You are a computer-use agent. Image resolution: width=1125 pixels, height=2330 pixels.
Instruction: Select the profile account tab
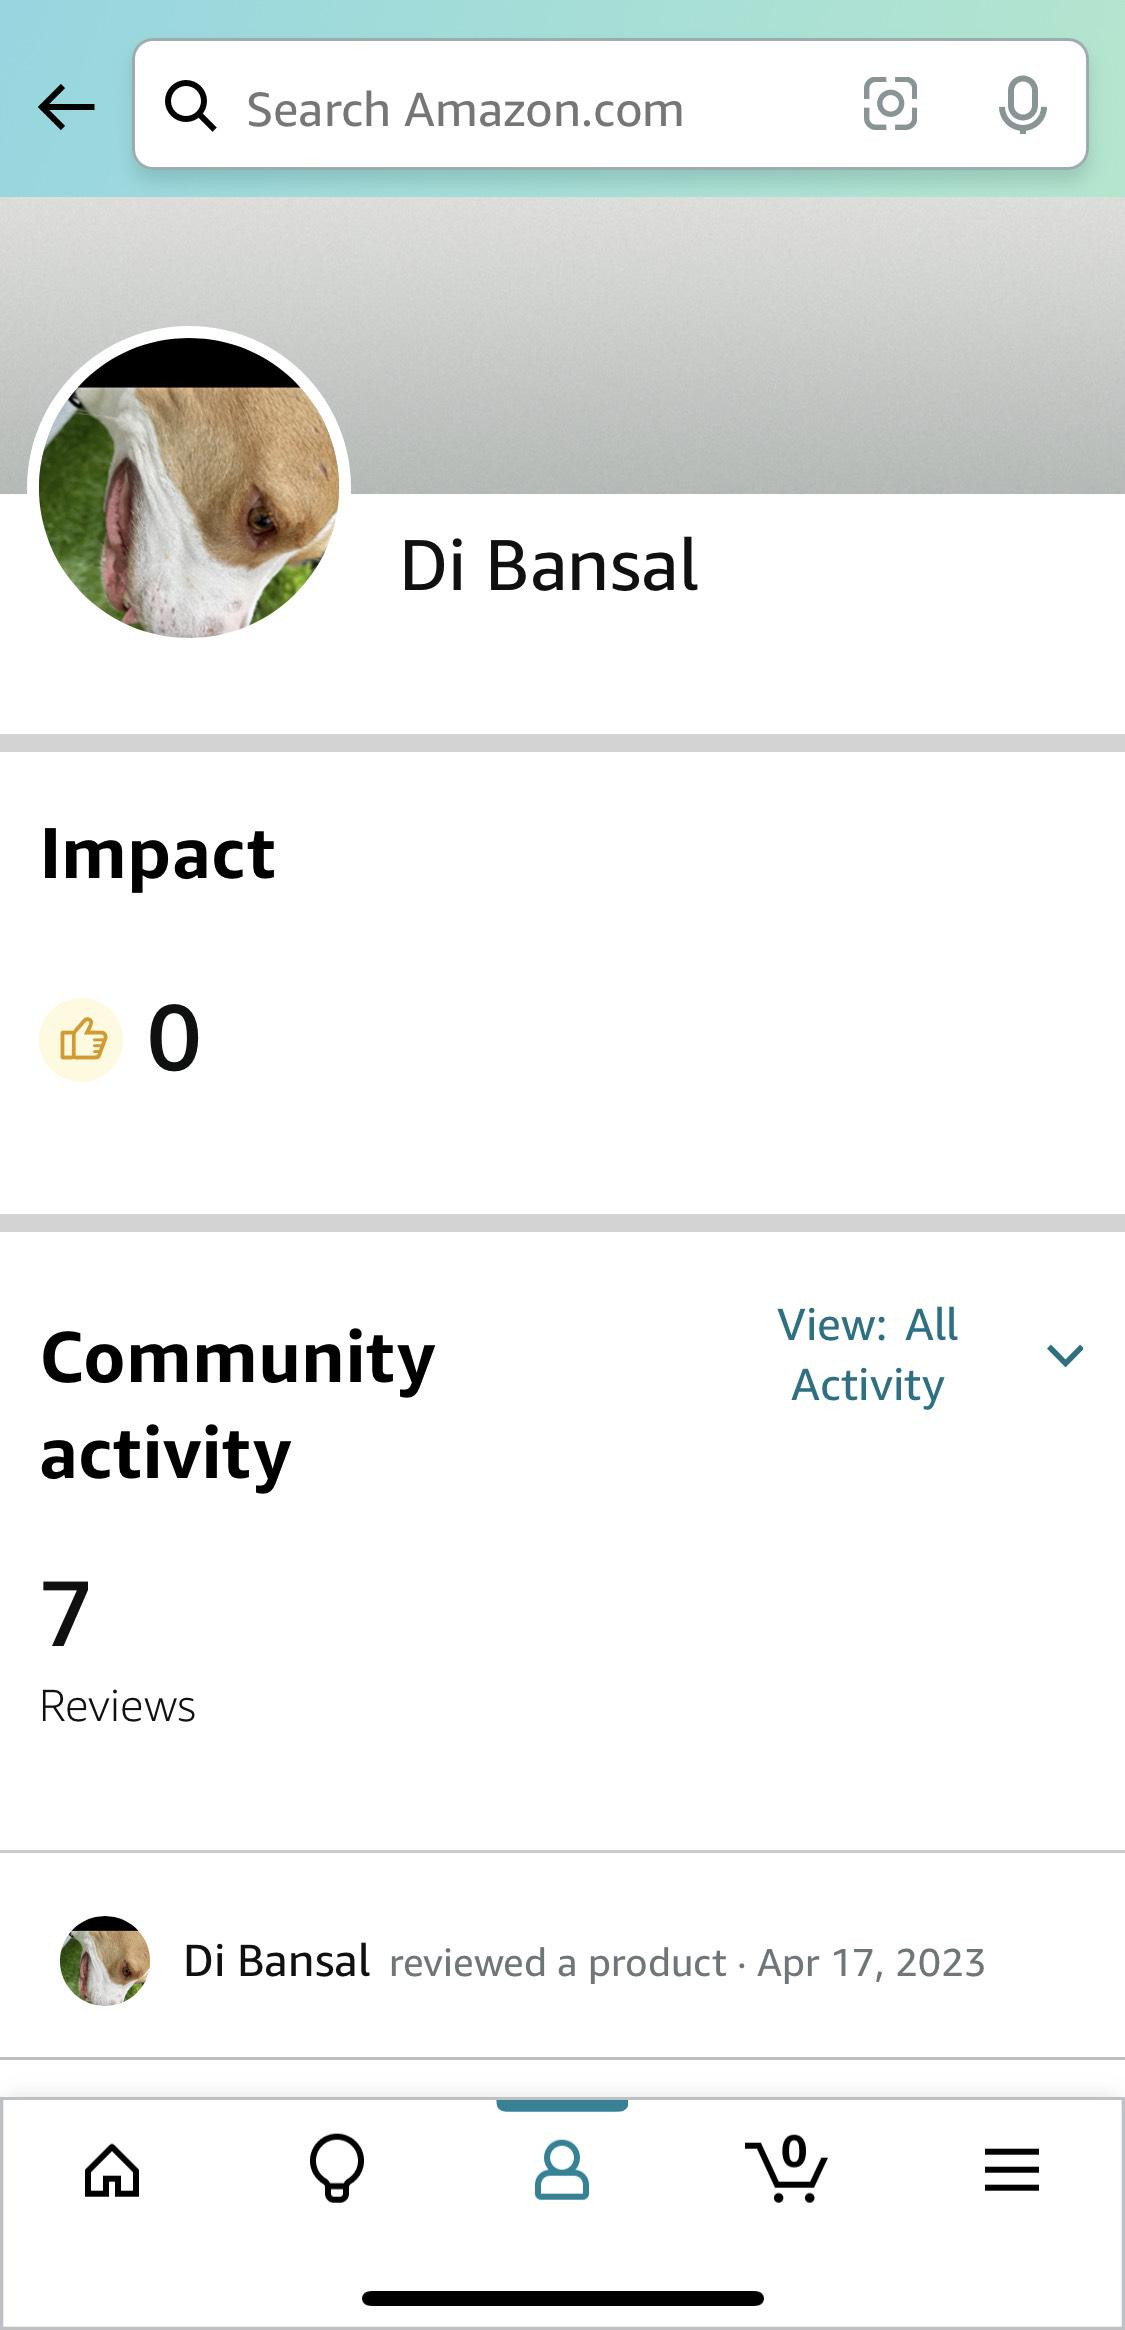pos(562,2169)
